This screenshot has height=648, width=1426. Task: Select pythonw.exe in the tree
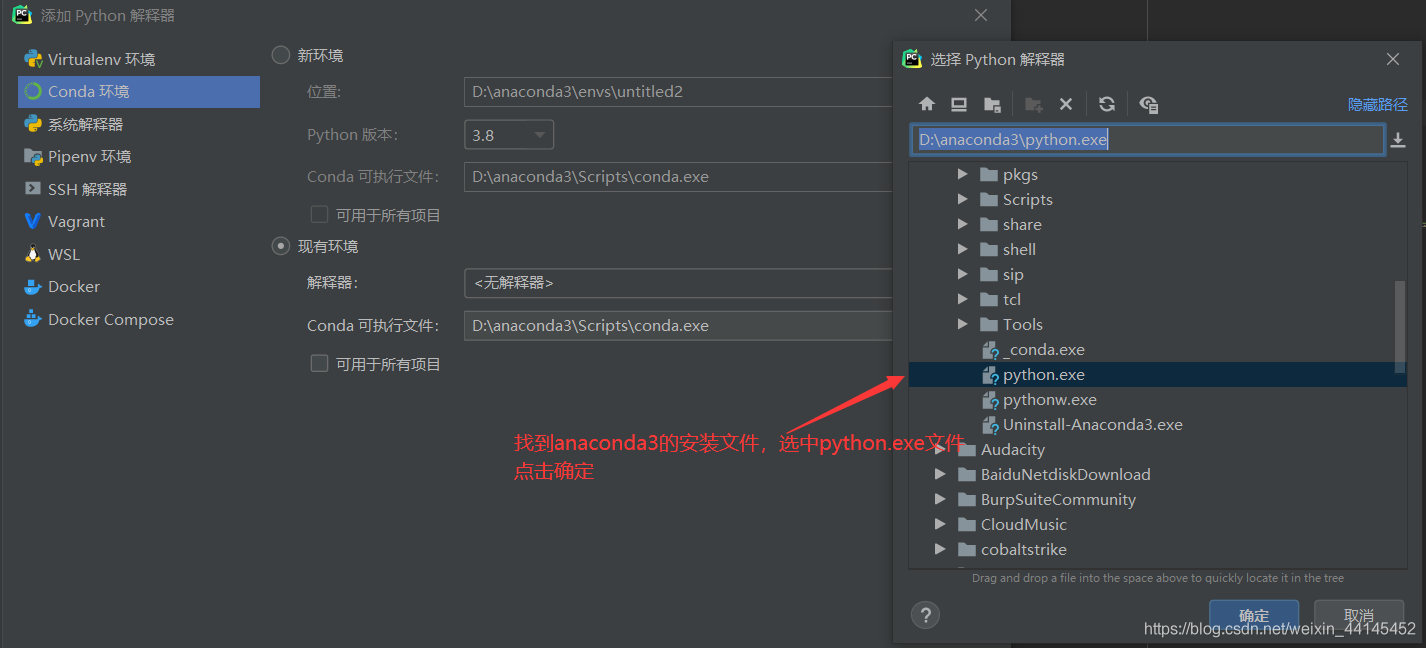[1050, 400]
